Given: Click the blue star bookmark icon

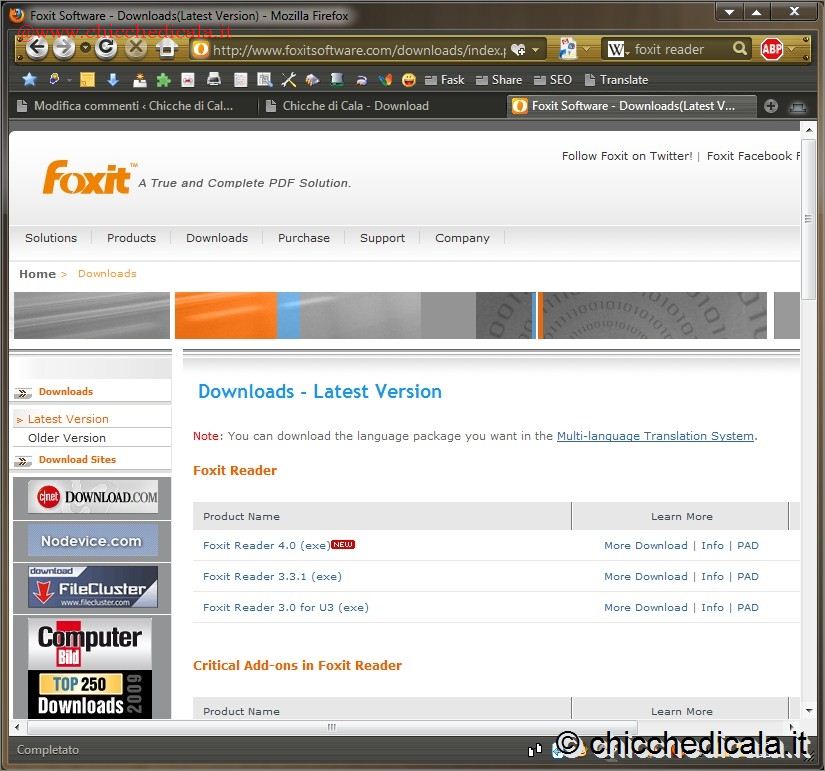Looking at the screenshot, I should [29, 80].
